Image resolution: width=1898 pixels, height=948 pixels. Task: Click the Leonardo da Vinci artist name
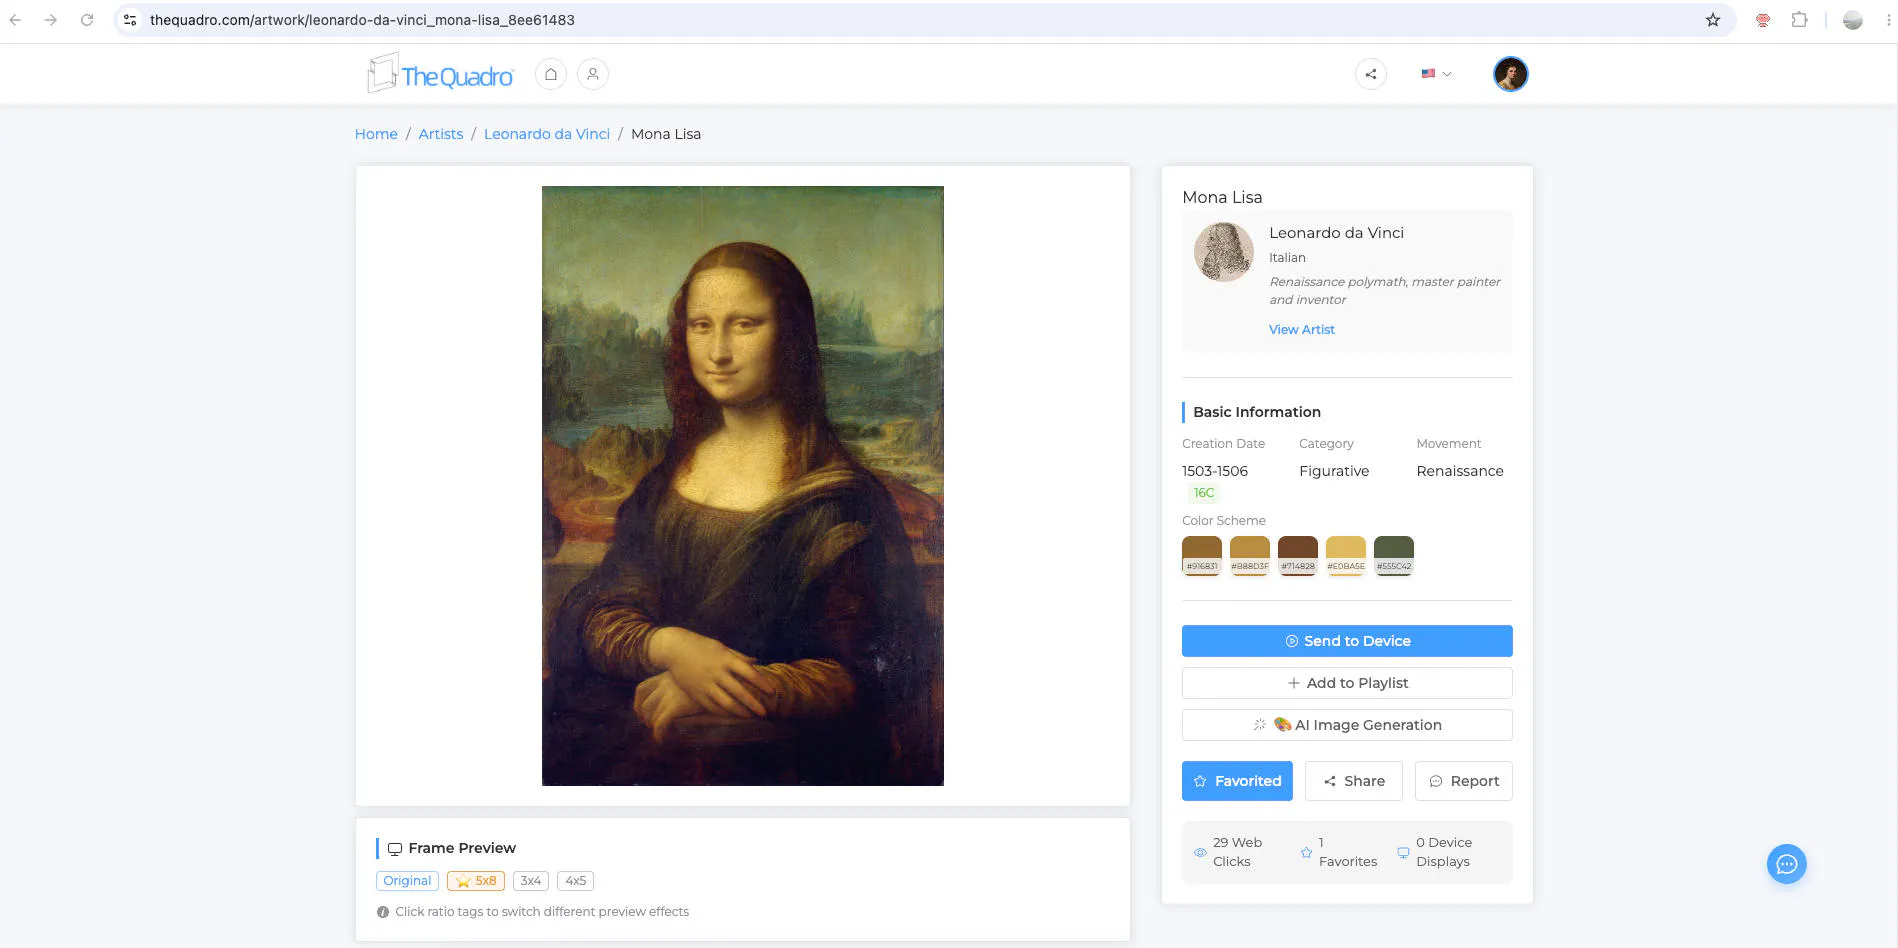coord(1336,233)
